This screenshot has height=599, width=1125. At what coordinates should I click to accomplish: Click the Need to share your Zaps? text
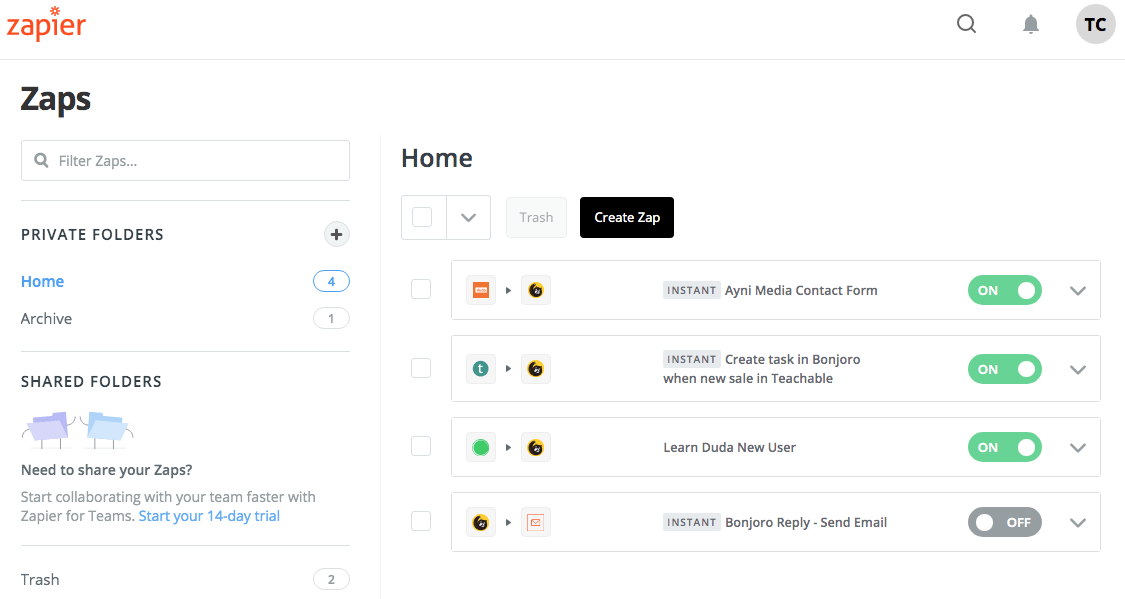[107, 470]
